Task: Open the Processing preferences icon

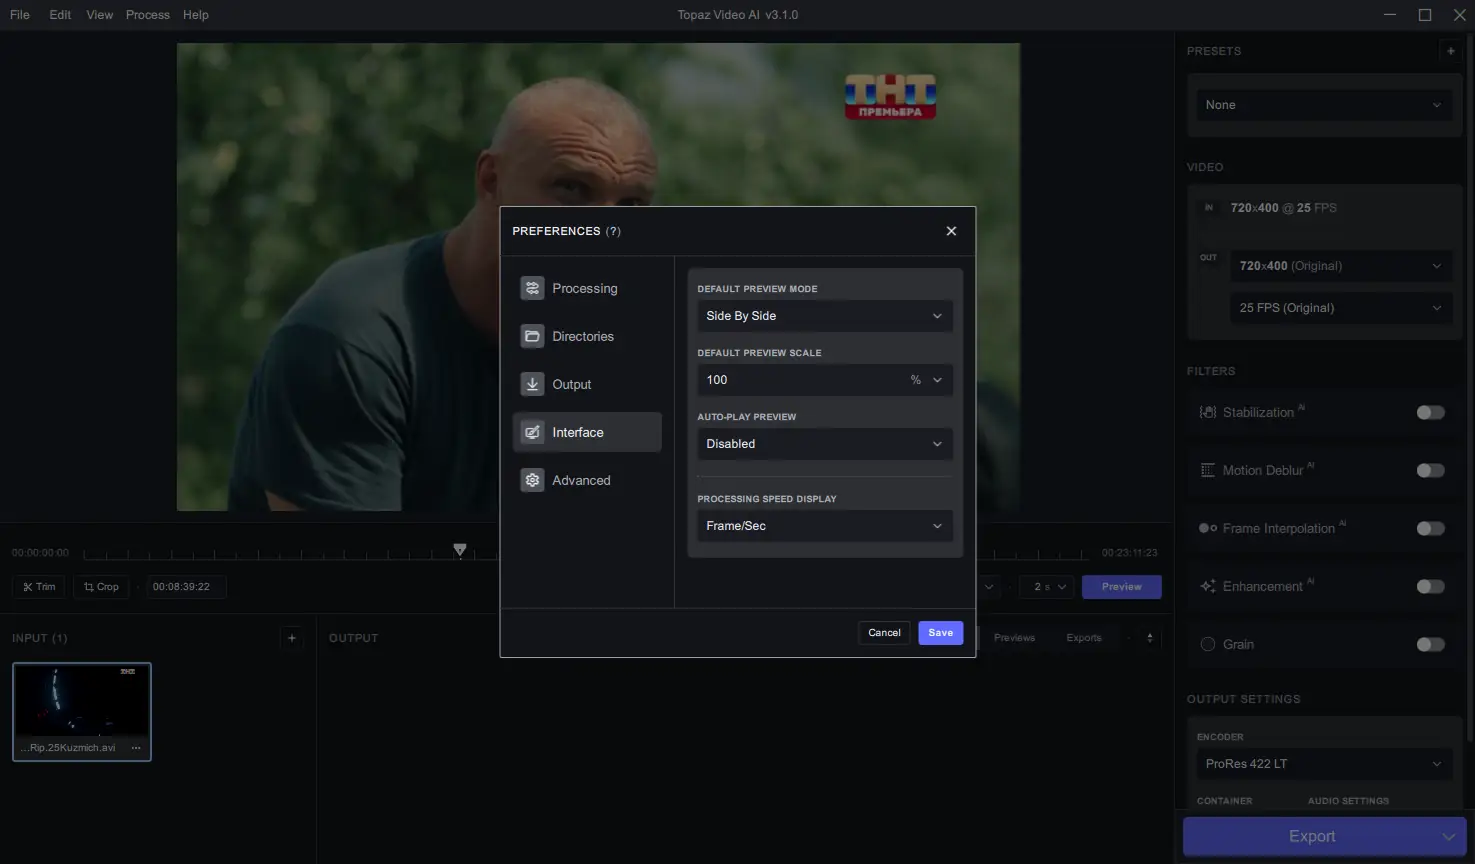Action: point(532,288)
